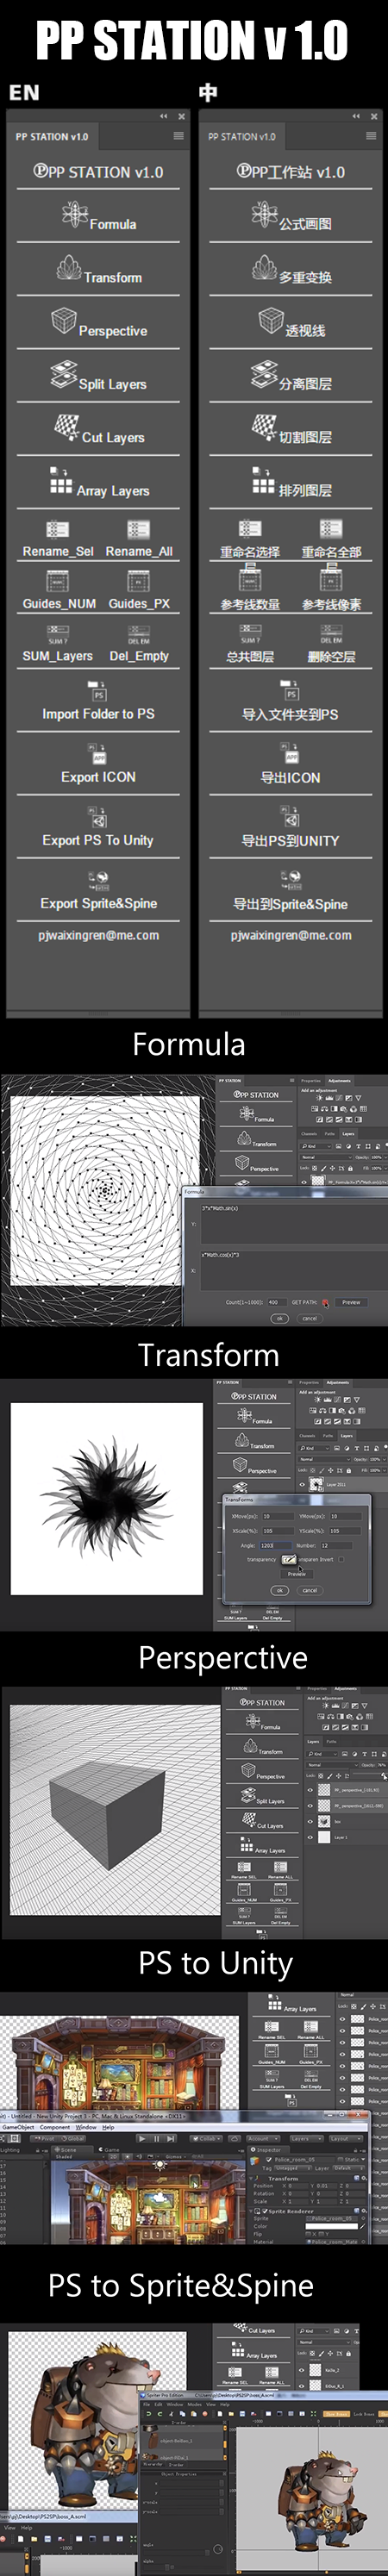Click the Y formula field in the Formula dialog
Image resolution: width=388 pixels, height=2576 pixels.
pos(293,1223)
